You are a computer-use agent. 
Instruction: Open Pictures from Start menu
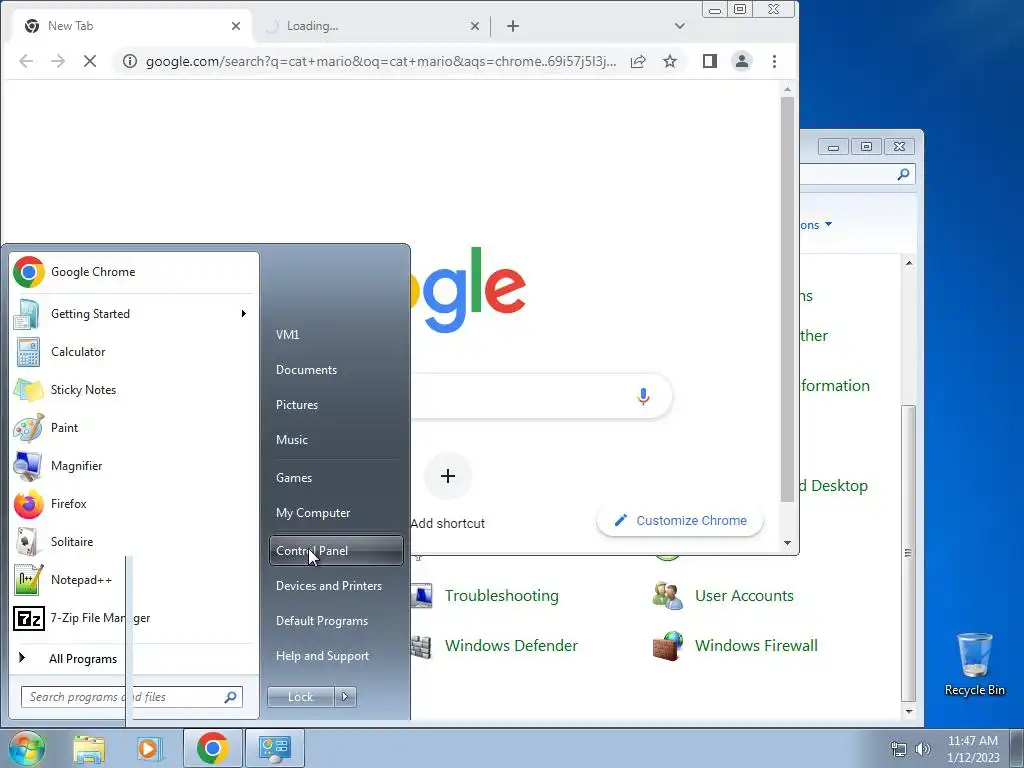pyautogui.click(x=336, y=405)
